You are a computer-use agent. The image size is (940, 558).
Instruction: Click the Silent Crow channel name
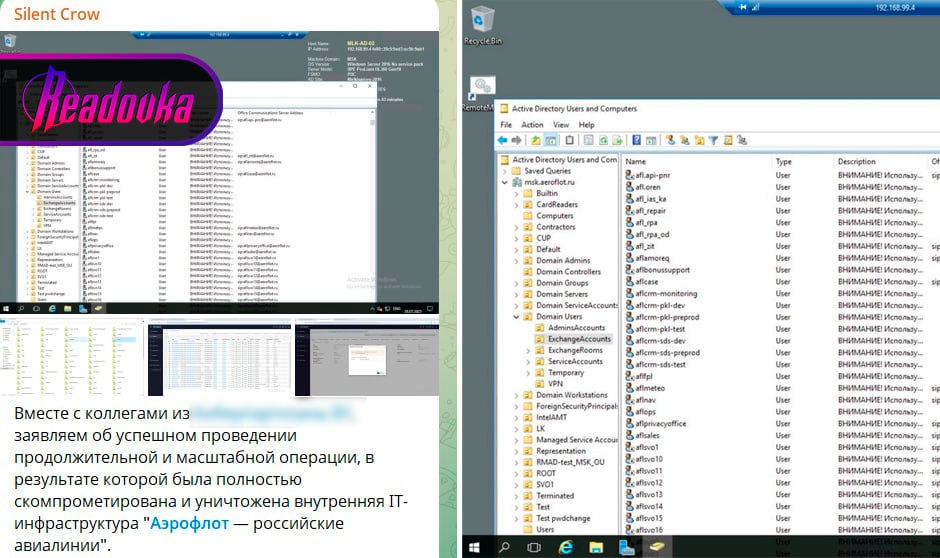pos(48,16)
